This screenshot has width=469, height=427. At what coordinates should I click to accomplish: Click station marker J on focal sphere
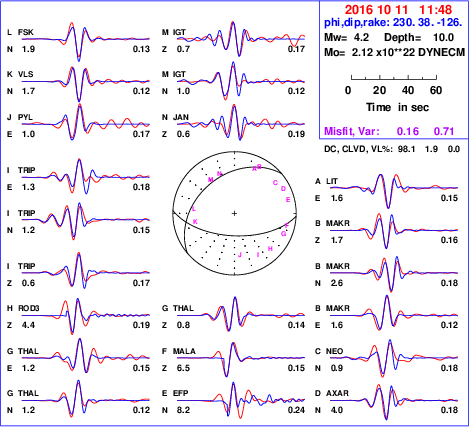[x=240, y=255]
